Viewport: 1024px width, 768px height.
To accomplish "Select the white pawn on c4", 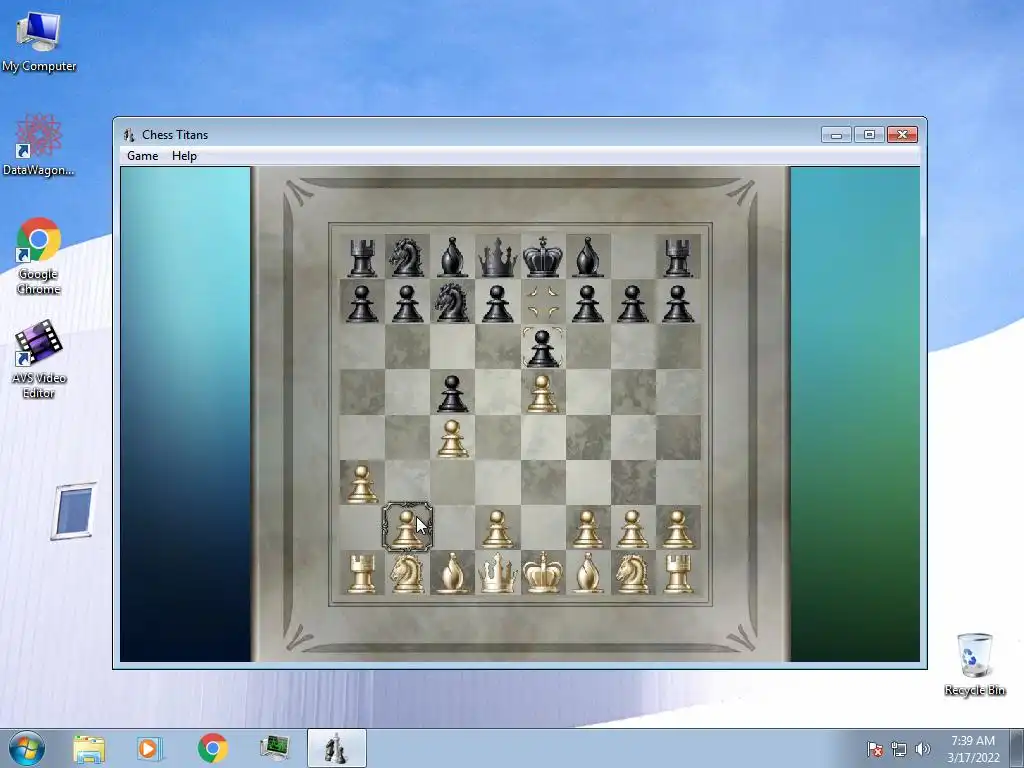I will 452,439.
